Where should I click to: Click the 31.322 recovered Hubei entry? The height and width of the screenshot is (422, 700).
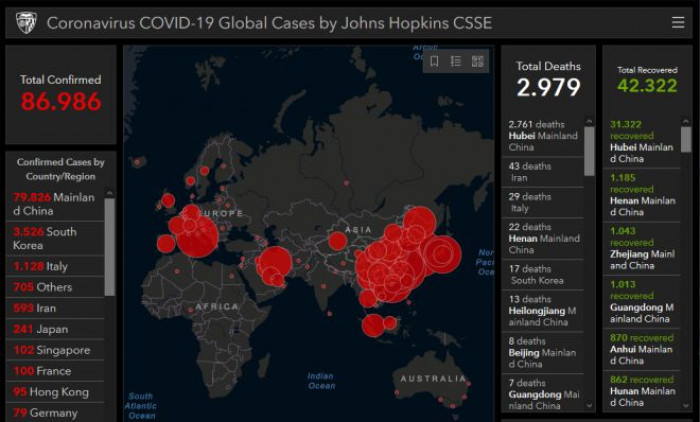click(642, 142)
